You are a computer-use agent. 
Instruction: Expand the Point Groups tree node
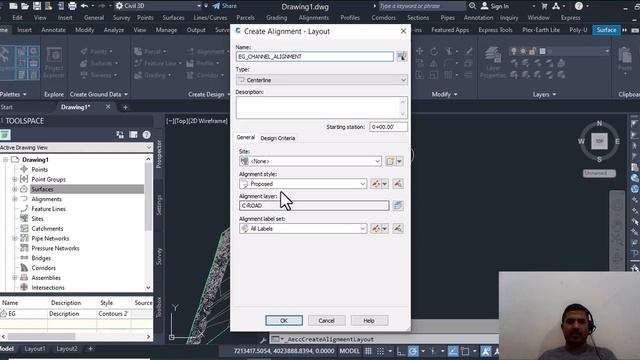coord(14,179)
